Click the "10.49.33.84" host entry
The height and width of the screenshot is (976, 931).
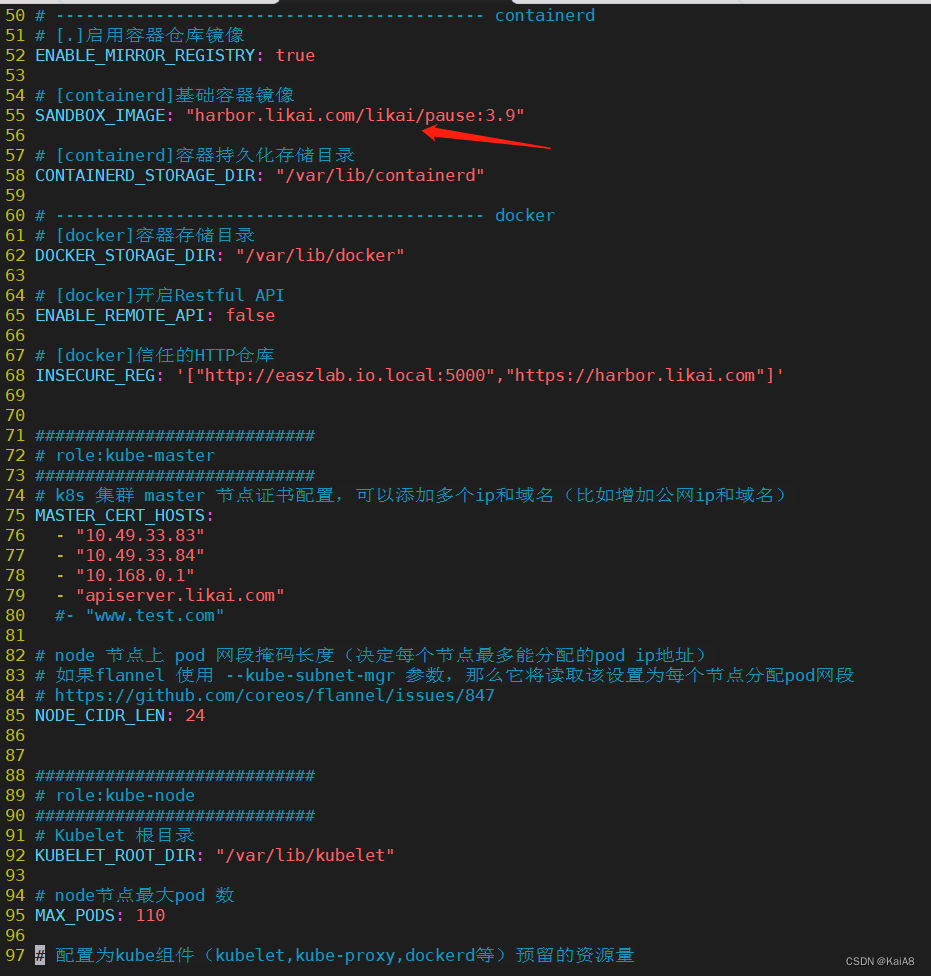click(x=140, y=555)
